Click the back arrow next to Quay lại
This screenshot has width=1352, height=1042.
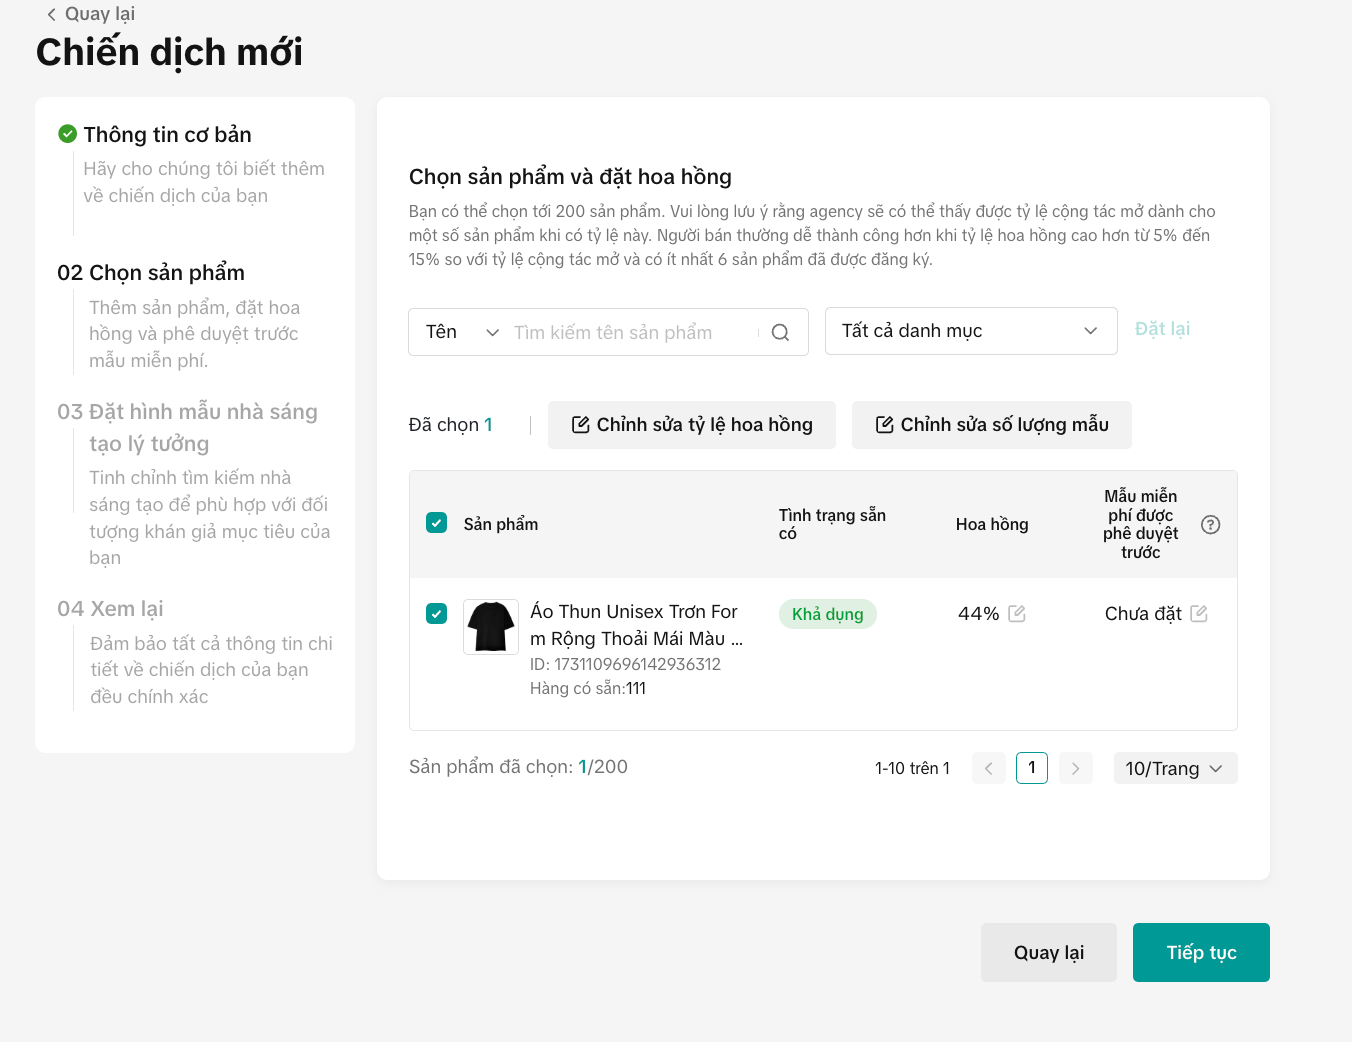(51, 14)
